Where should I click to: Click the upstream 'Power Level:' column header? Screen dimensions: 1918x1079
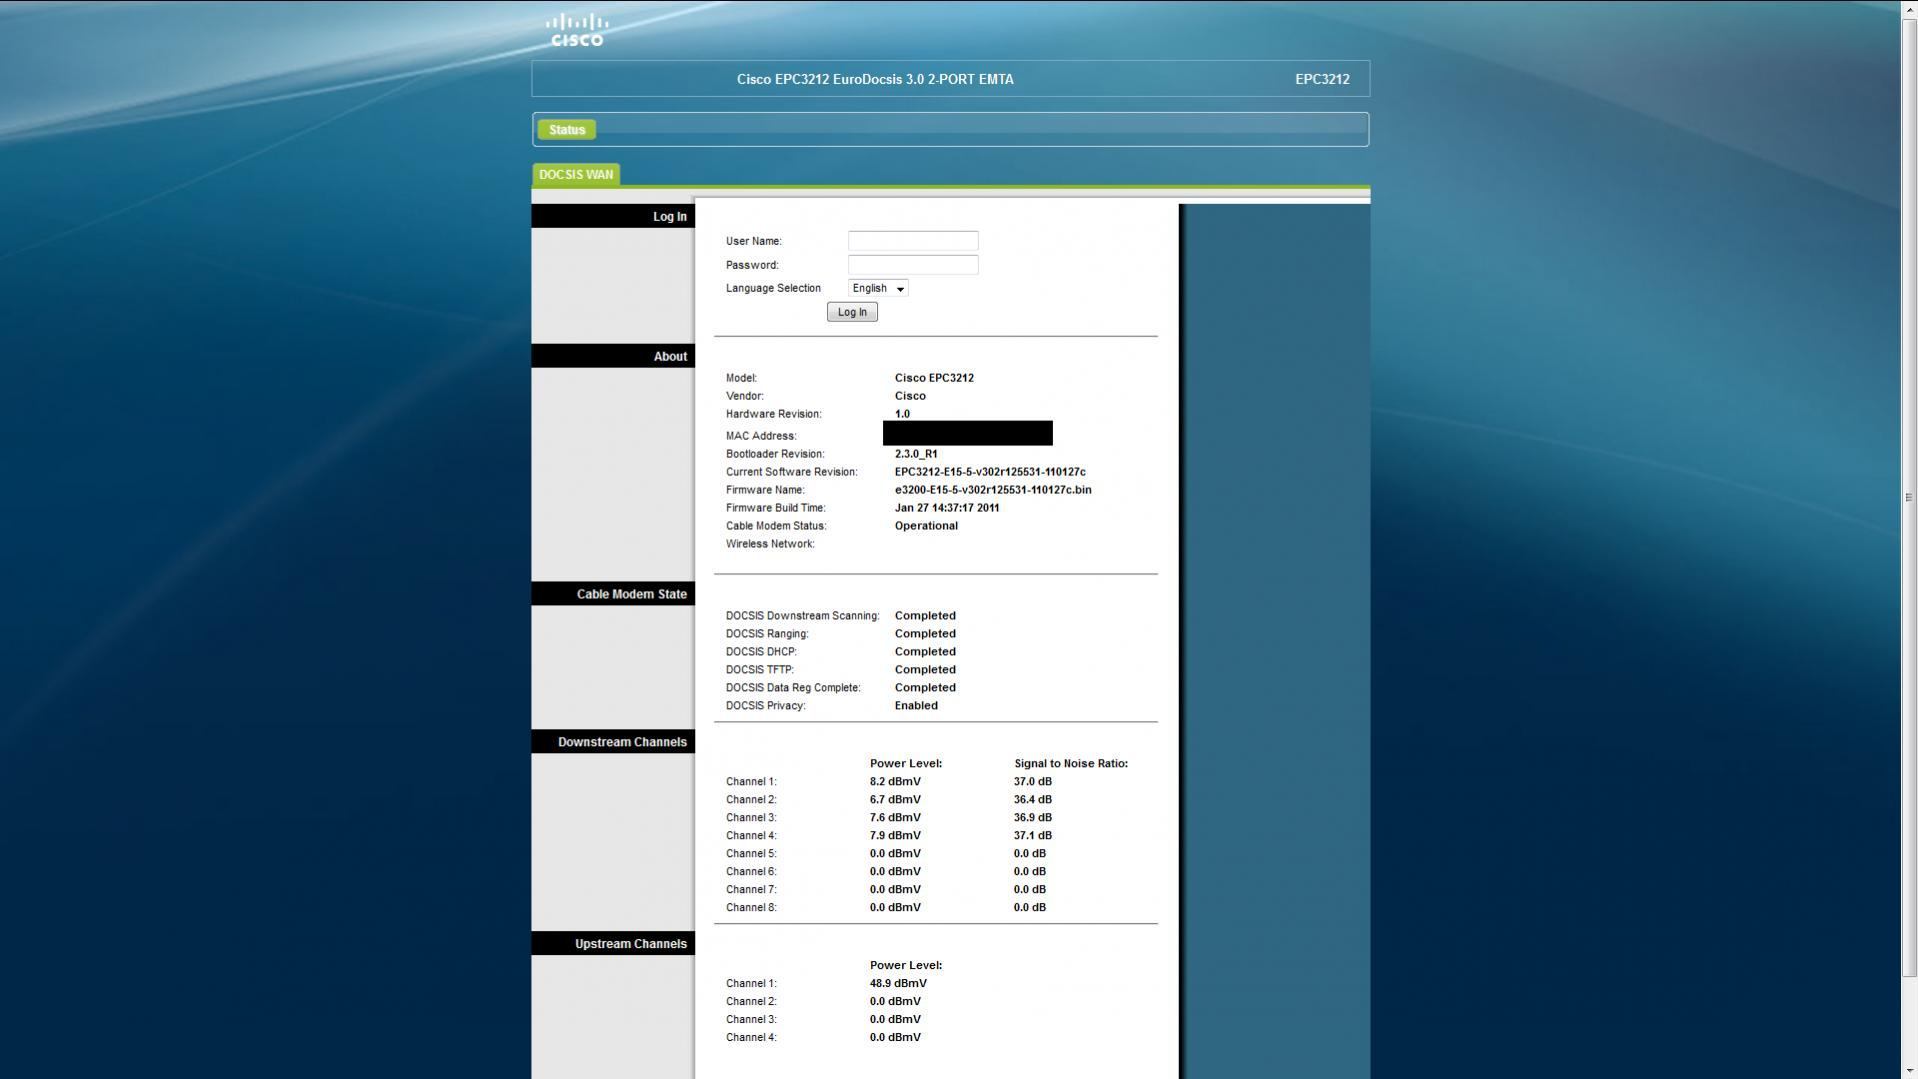coord(906,966)
